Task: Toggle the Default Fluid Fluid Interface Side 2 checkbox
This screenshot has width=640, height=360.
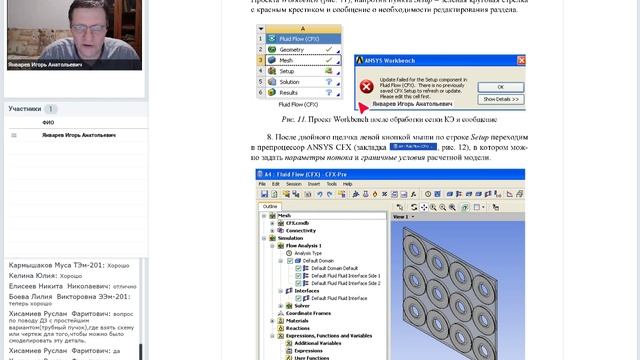Action: (298, 283)
